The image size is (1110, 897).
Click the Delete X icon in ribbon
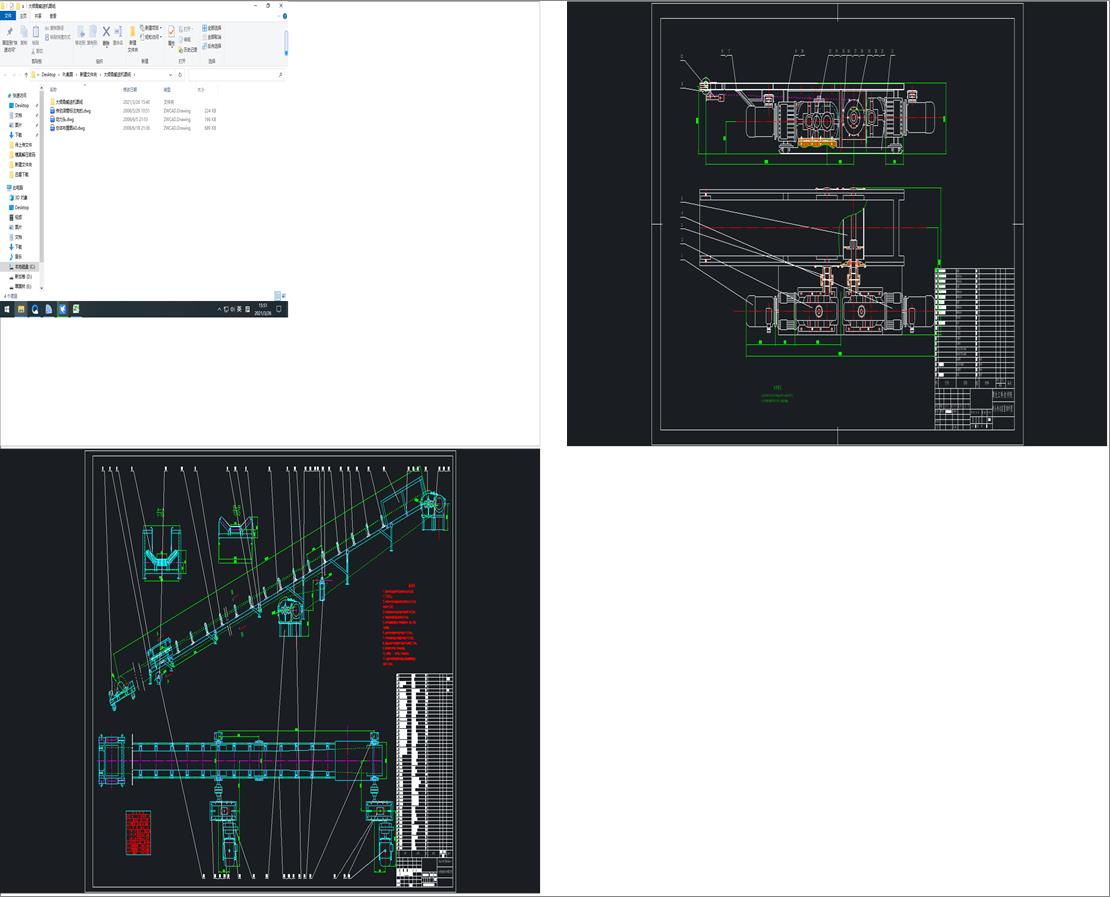[106, 33]
